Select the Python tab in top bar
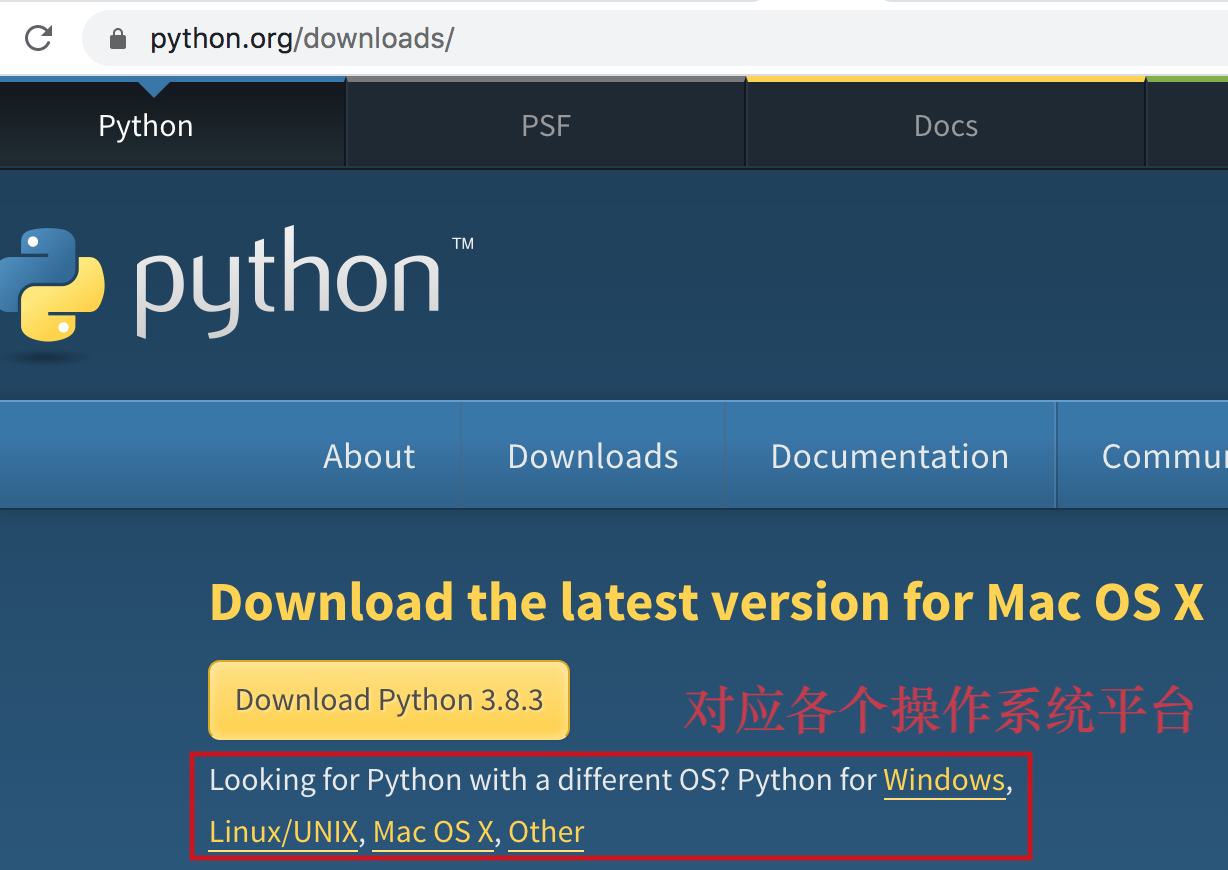Image resolution: width=1228 pixels, height=870 pixels. pos(145,125)
